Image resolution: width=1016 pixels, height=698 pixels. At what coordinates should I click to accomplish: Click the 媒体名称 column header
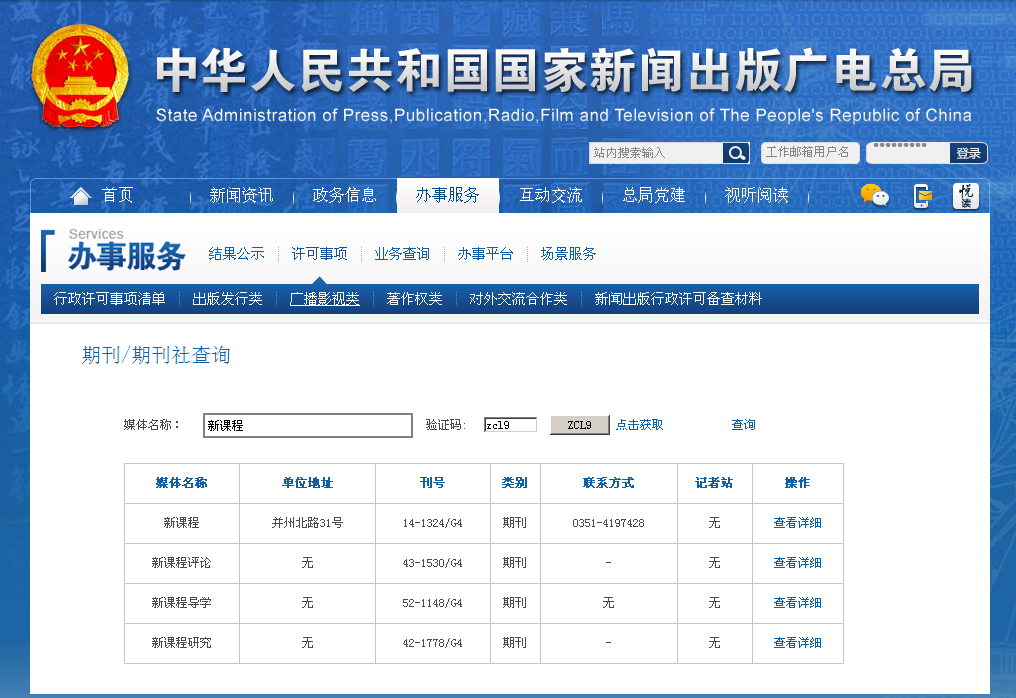click(181, 483)
